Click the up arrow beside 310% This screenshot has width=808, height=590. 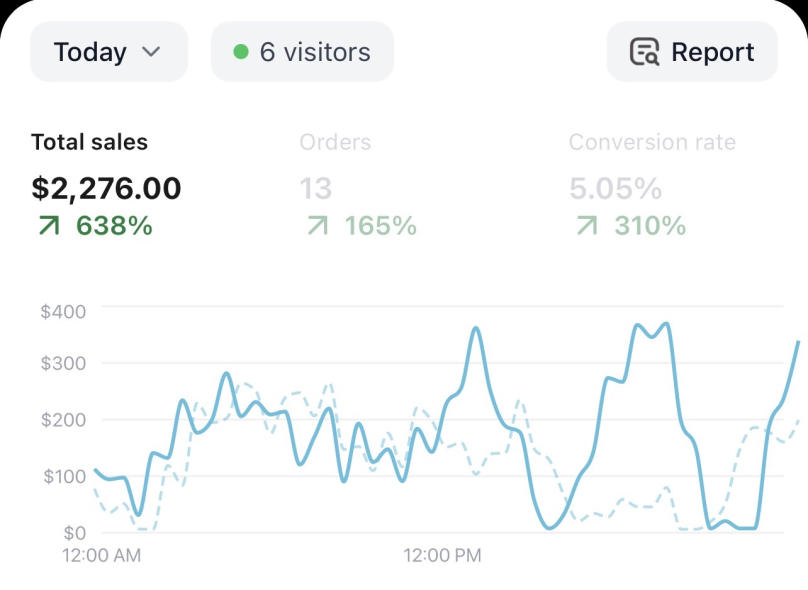[x=587, y=226]
